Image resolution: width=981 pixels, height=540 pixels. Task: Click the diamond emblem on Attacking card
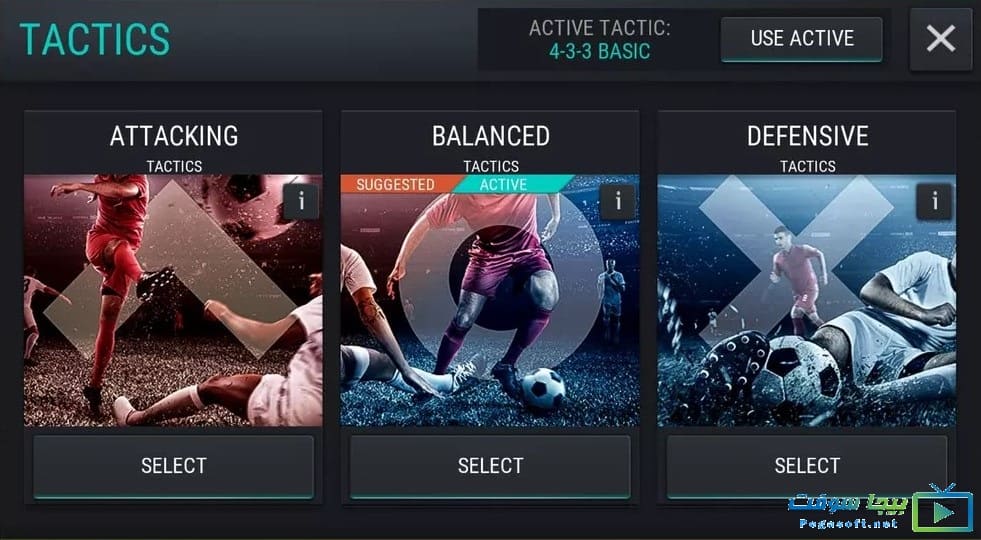click(x=170, y=269)
